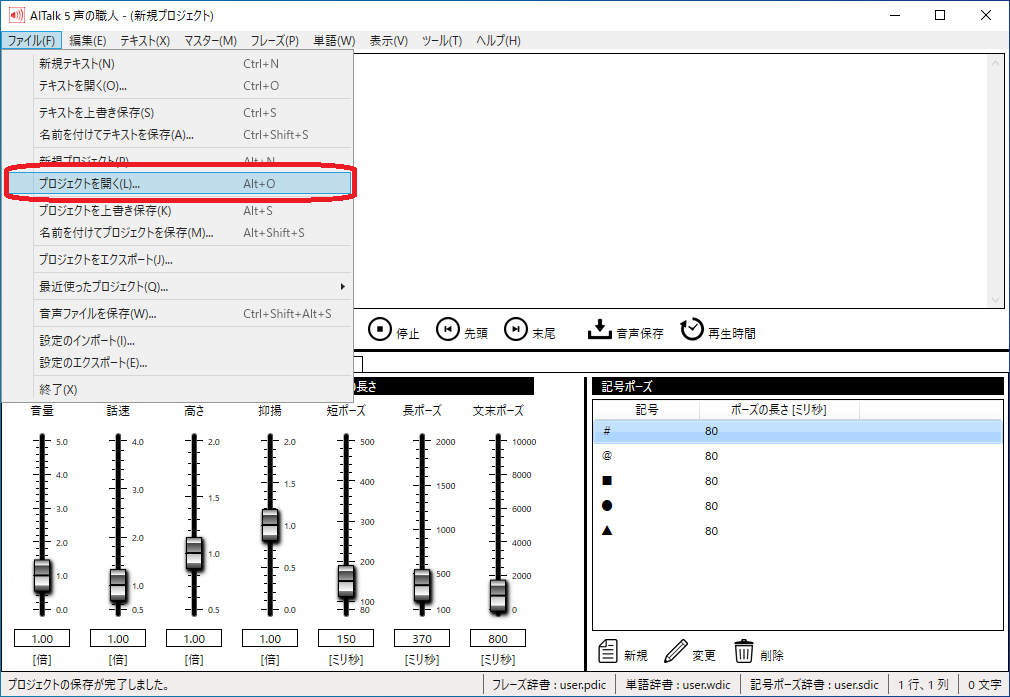
Task: Select the ● symbol pause row
Action: click(x=797, y=506)
